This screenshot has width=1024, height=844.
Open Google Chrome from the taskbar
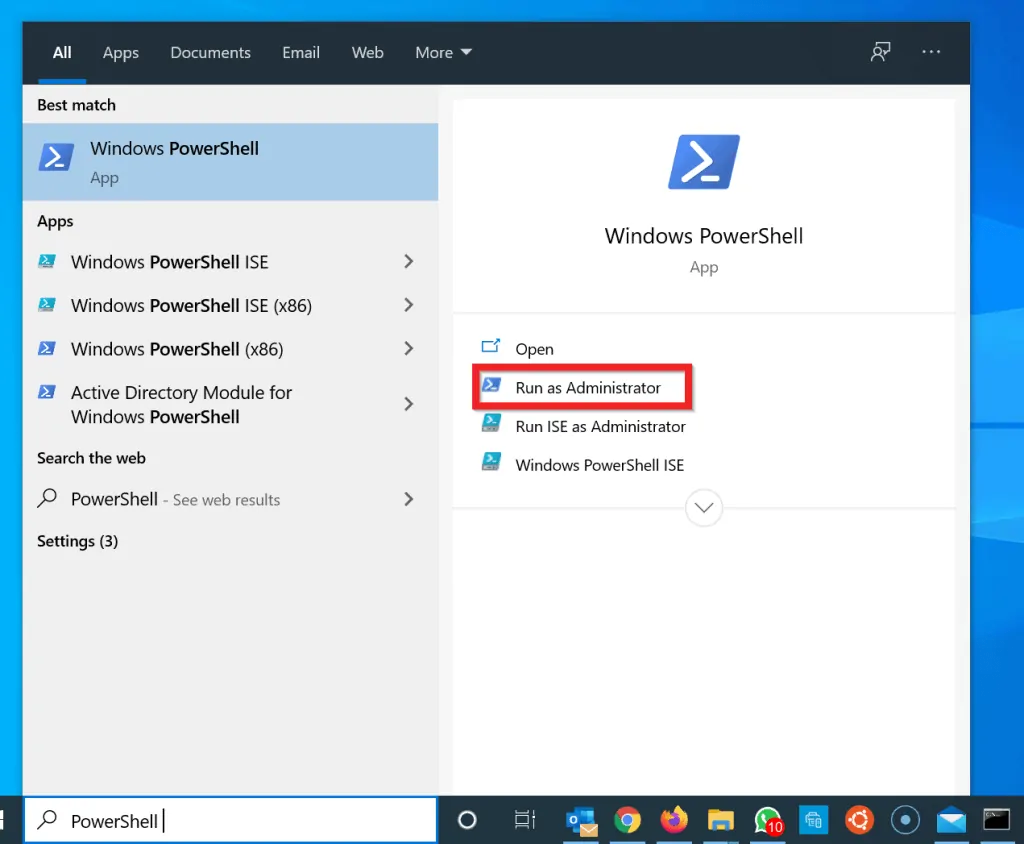(628, 820)
